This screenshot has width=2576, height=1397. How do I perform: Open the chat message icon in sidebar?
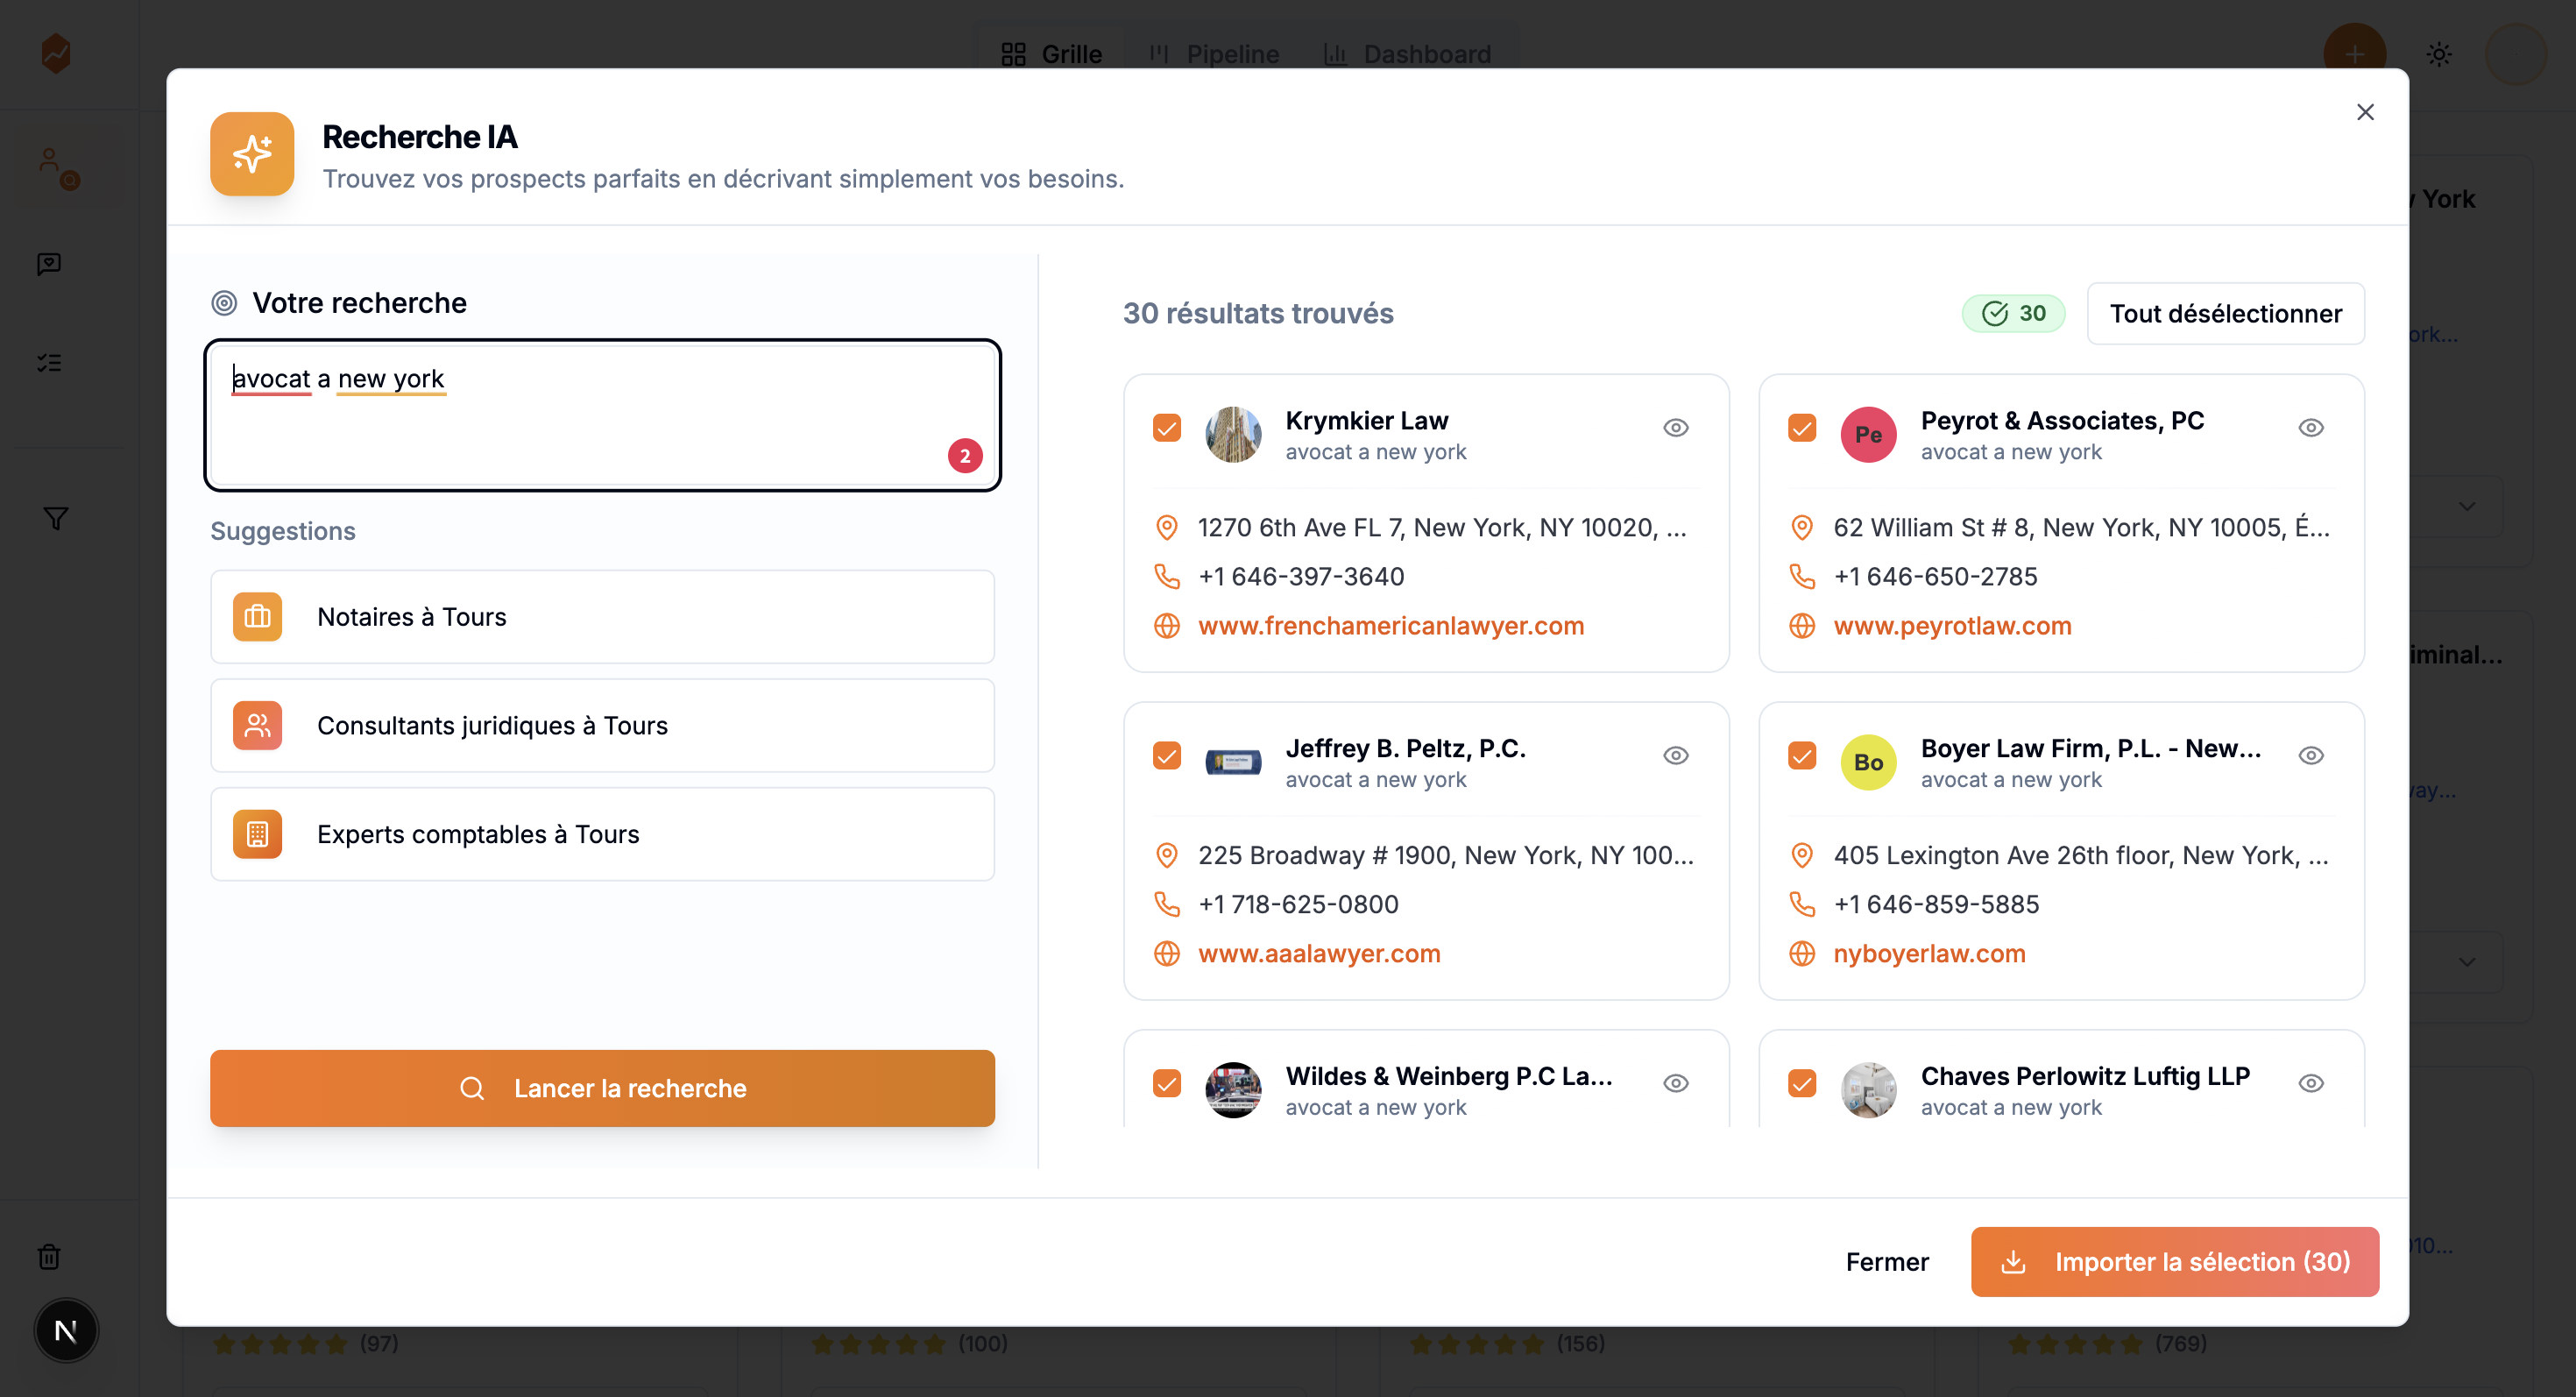click(49, 264)
